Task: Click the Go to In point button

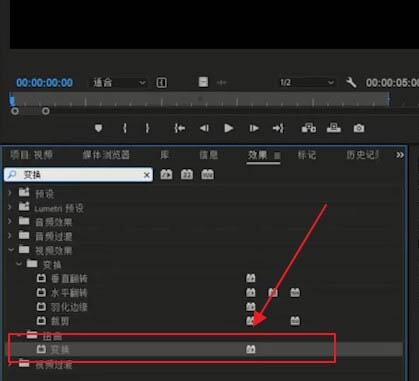Action: pyautogui.click(x=180, y=128)
